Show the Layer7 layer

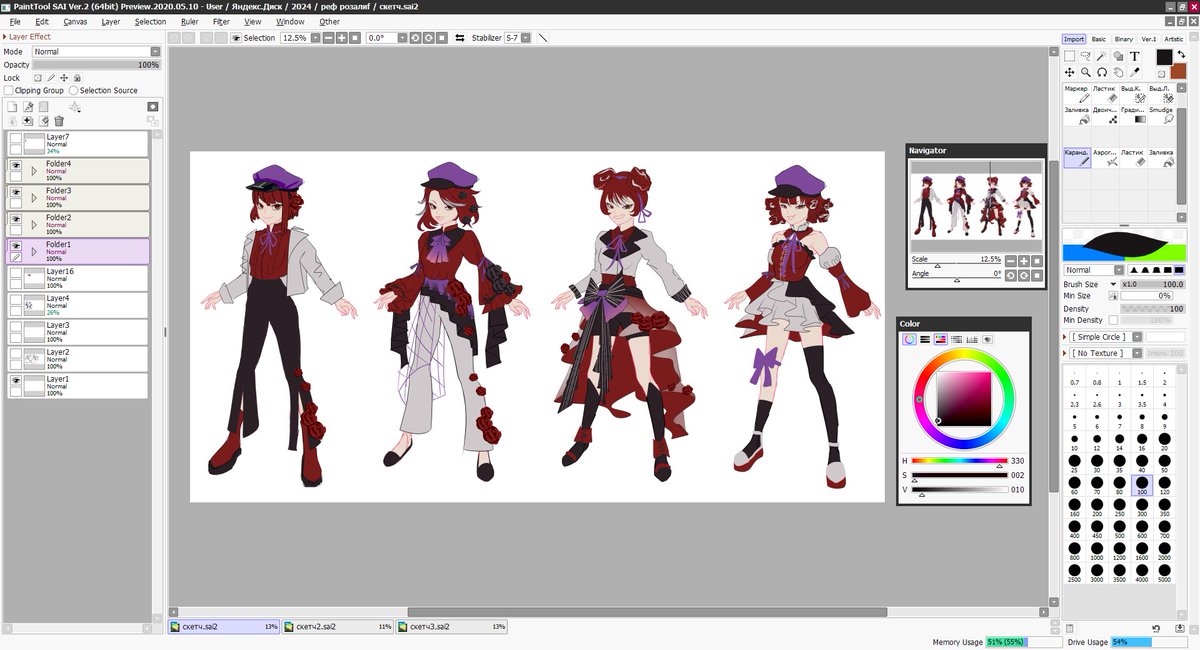tap(15, 137)
